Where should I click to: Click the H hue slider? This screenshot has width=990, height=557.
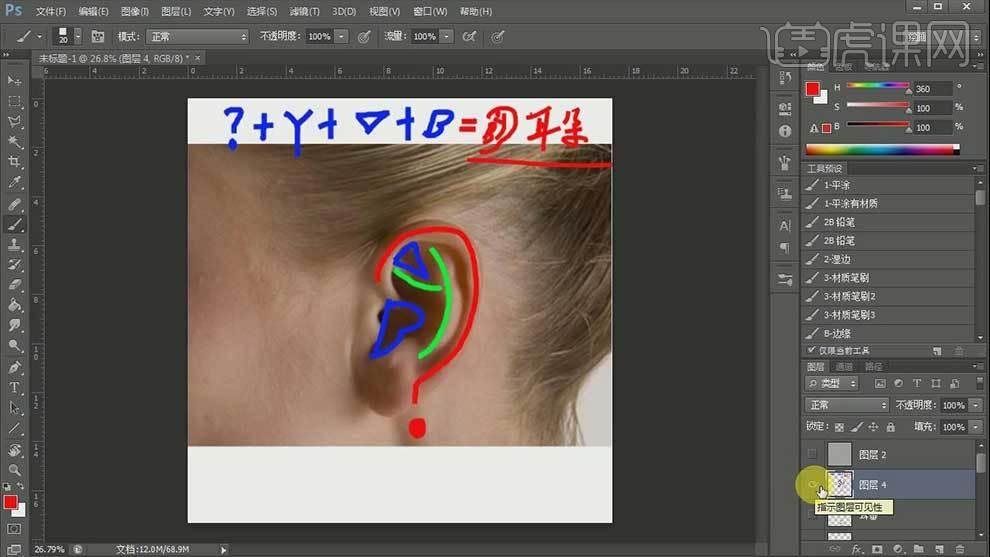pyautogui.click(x=878, y=87)
